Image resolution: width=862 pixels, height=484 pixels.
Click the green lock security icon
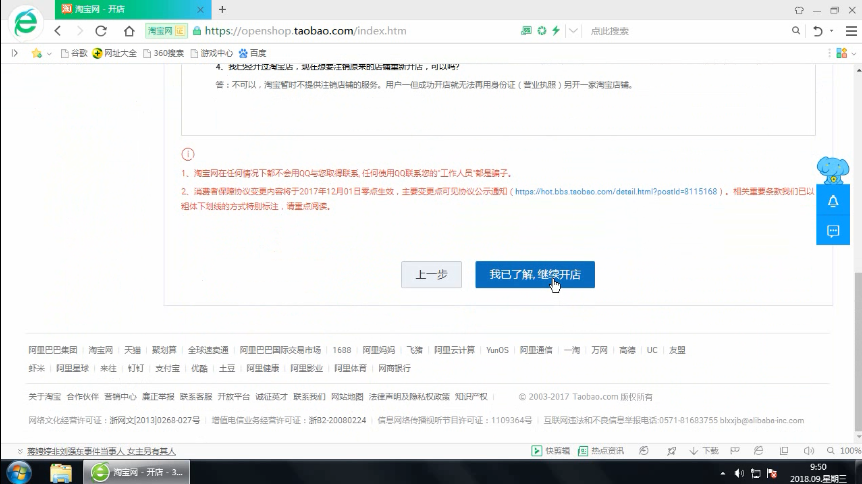(197, 31)
